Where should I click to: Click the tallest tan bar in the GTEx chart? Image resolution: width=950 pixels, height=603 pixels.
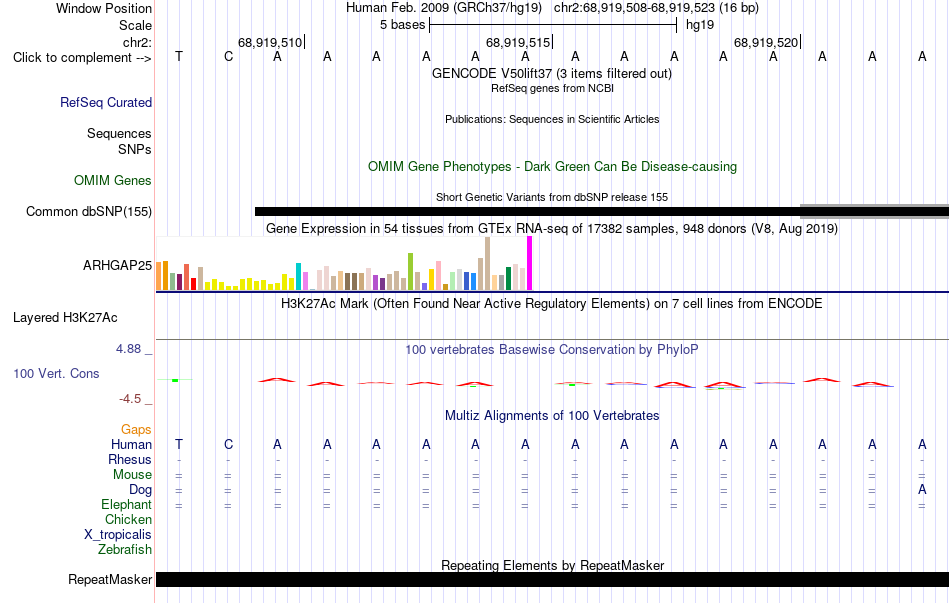click(487, 264)
